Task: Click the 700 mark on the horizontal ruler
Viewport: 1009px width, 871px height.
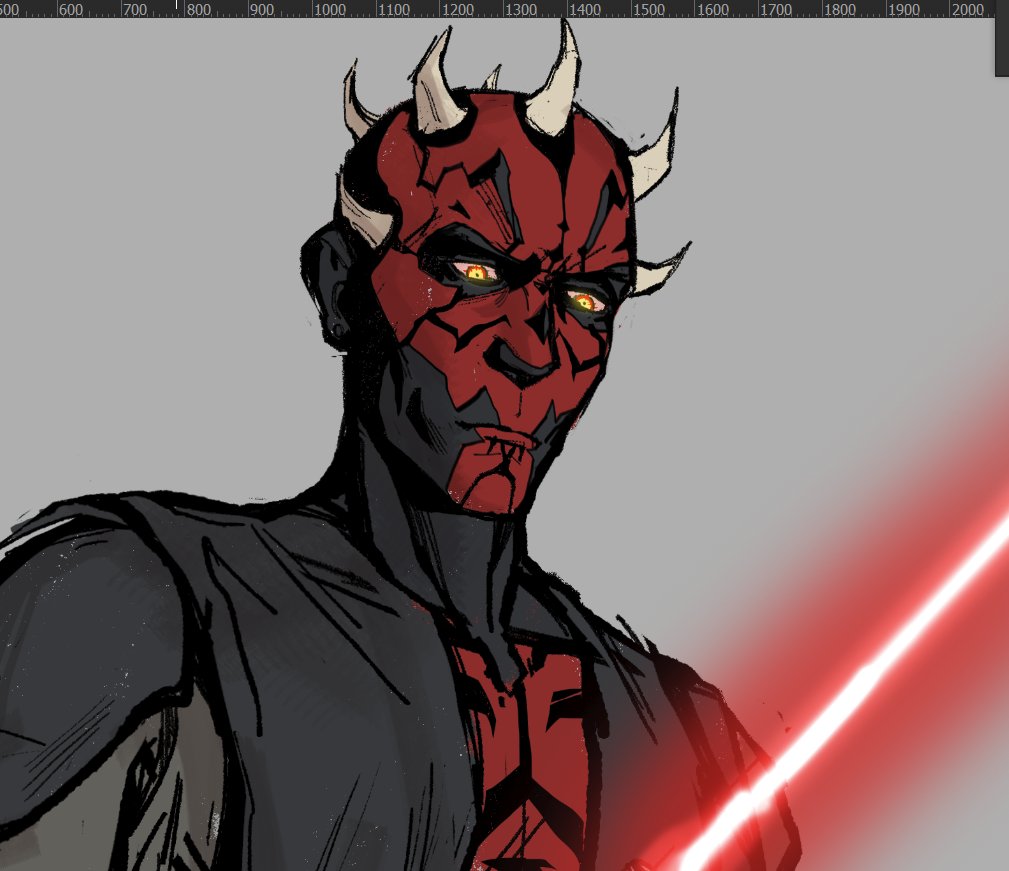Action: point(135,10)
